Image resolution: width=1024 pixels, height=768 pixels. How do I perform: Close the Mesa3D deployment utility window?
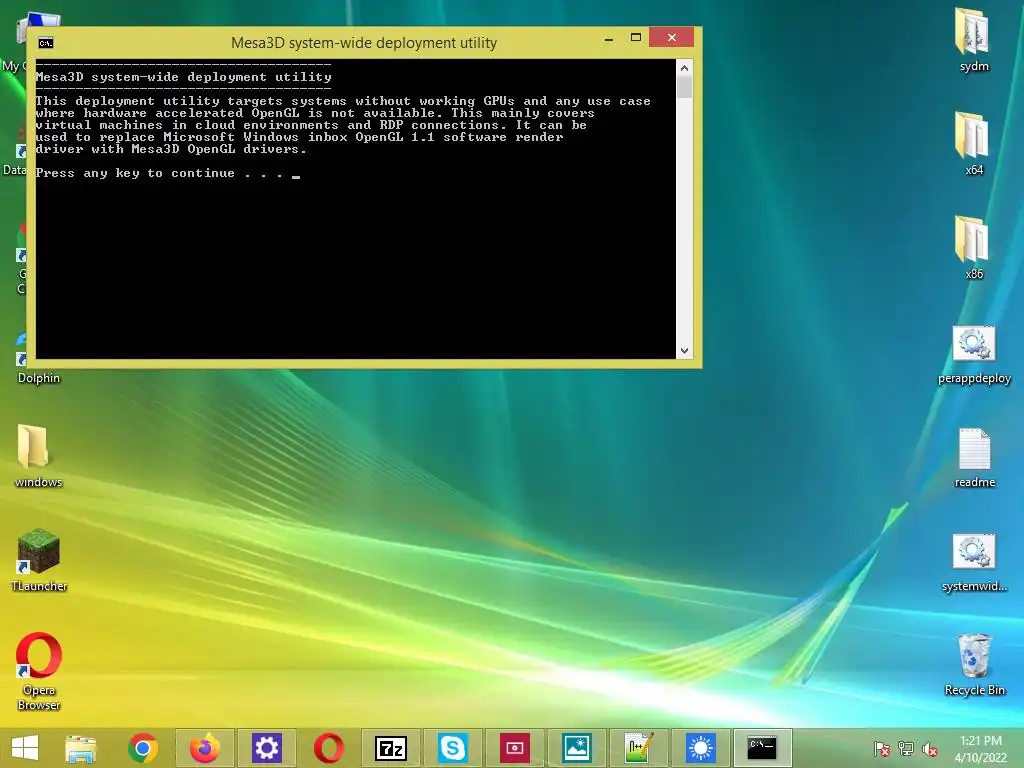[671, 38]
